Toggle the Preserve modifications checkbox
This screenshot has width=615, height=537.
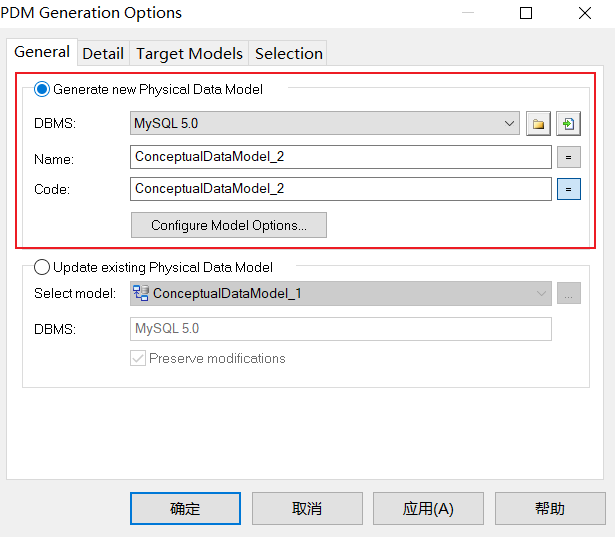pyautogui.click(x=138, y=358)
